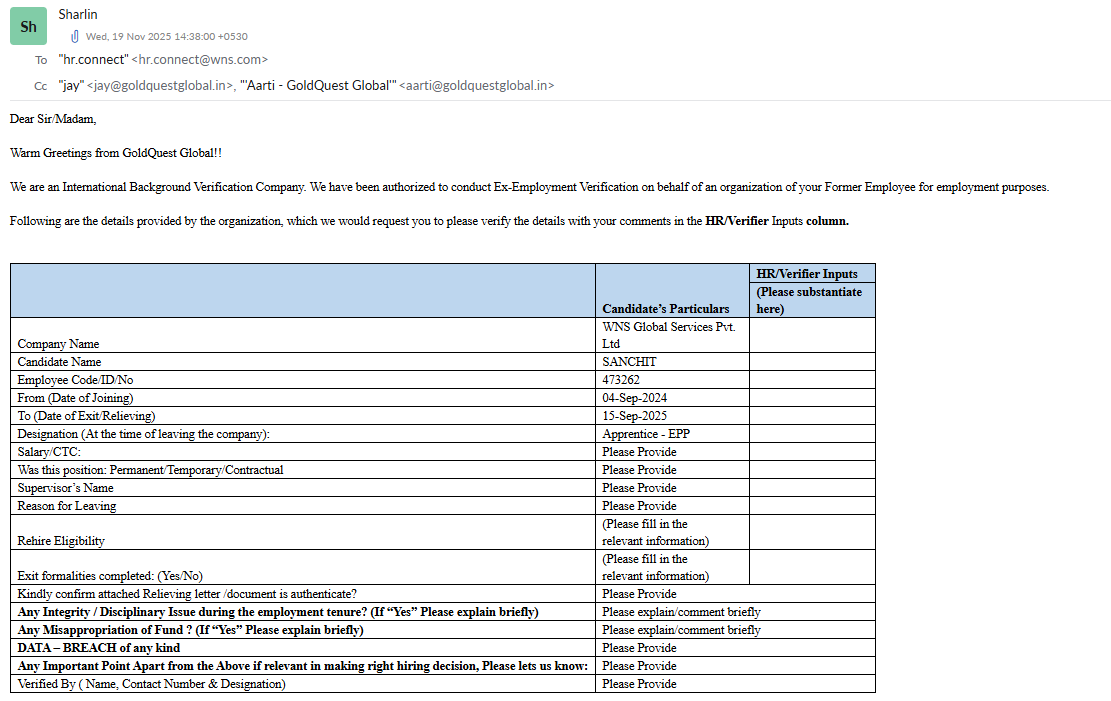Viewport: 1111px width, 701px height.
Task: Click the 'Candidate Name' row label
Action: tap(60, 361)
